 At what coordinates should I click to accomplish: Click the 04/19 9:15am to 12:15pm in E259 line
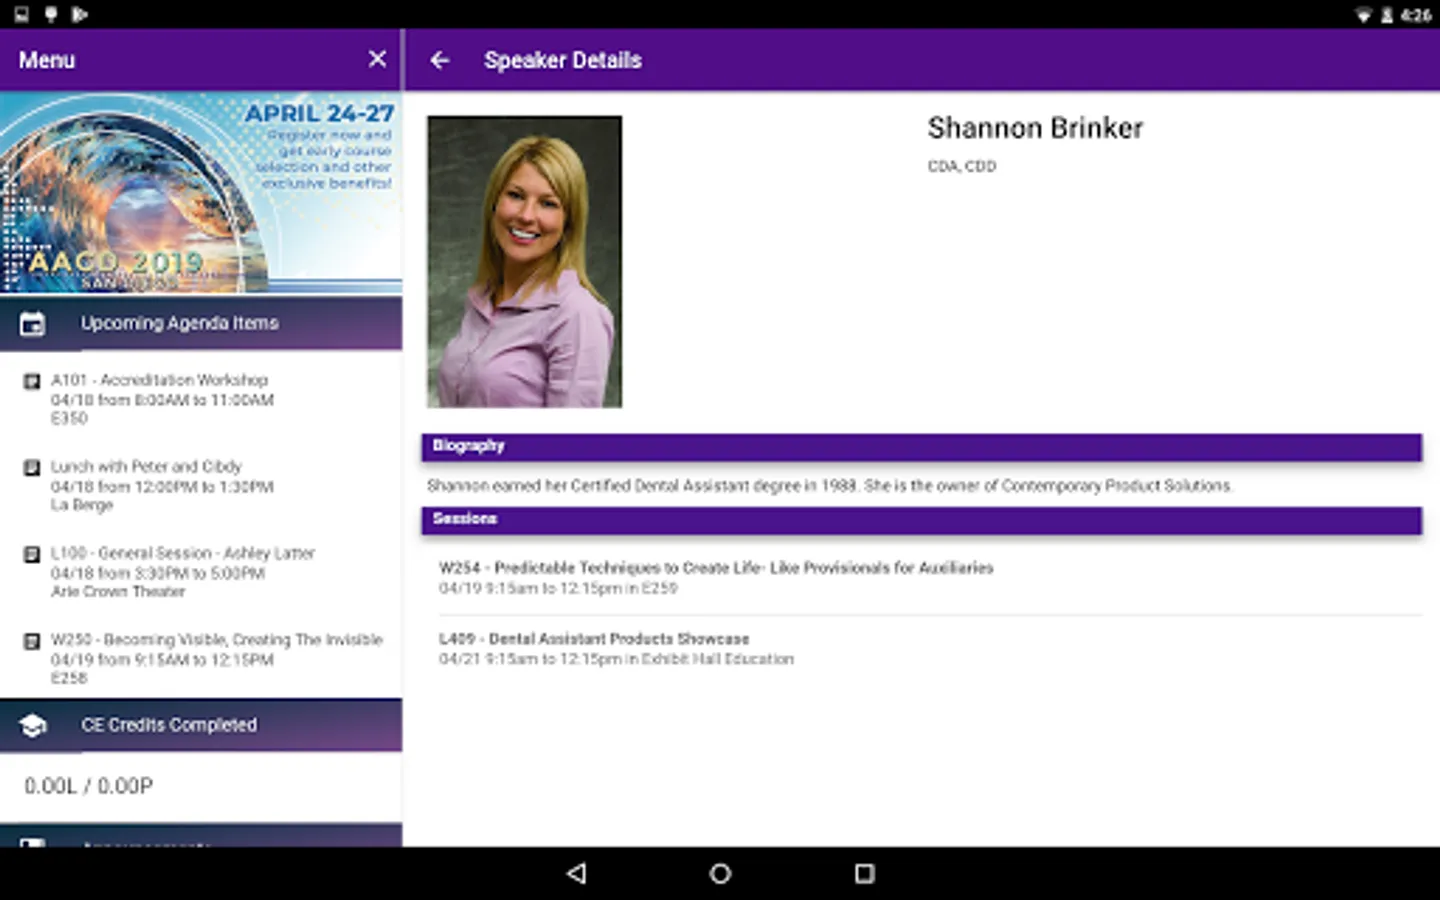pyautogui.click(x=558, y=588)
